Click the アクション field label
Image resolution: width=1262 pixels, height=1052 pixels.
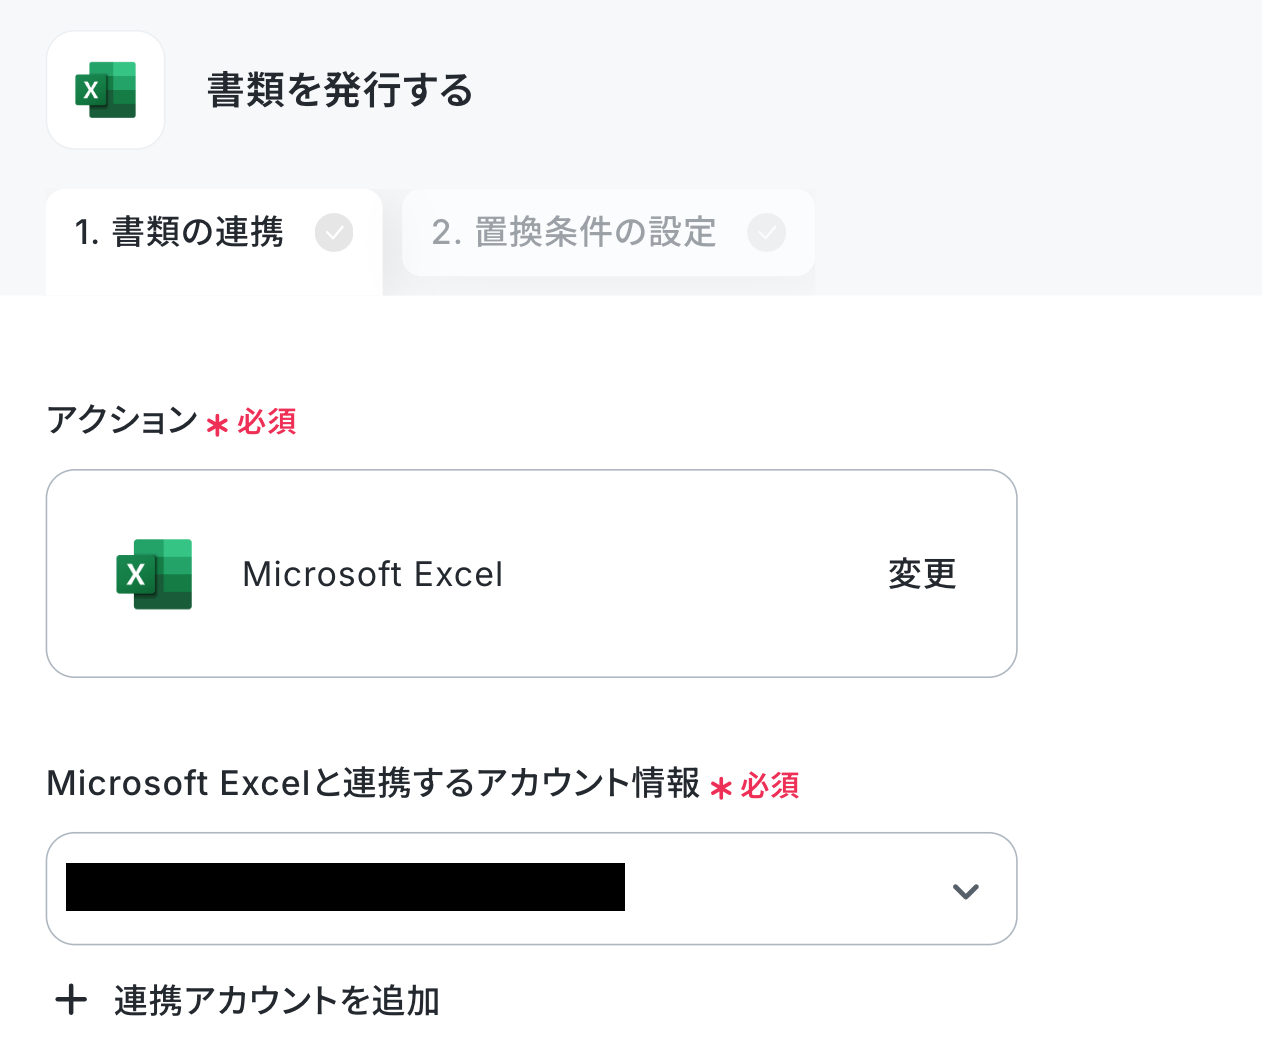point(122,420)
